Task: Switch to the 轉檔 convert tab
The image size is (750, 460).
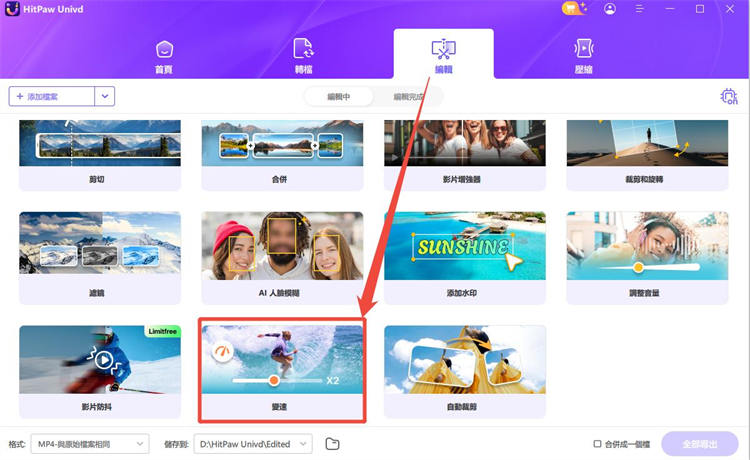Action: [x=303, y=56]
